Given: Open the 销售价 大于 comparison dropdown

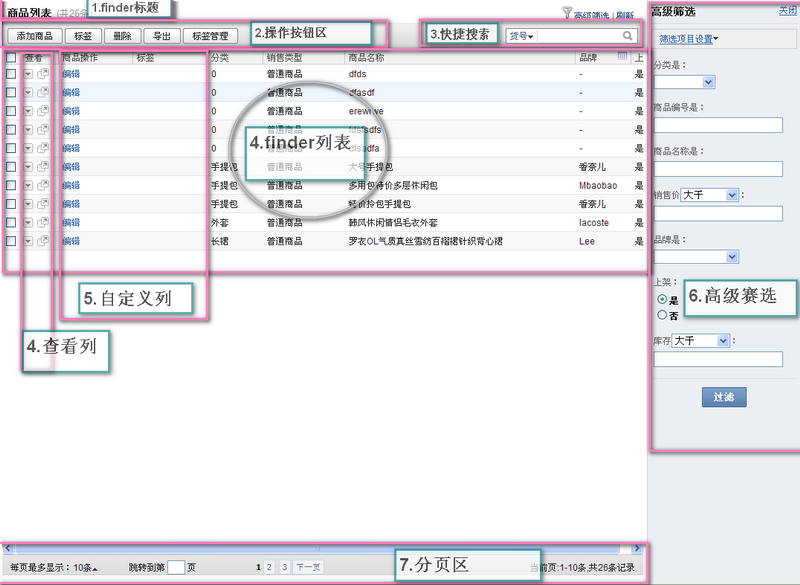Looking at the screenshot, I should [x=709, y=195].
